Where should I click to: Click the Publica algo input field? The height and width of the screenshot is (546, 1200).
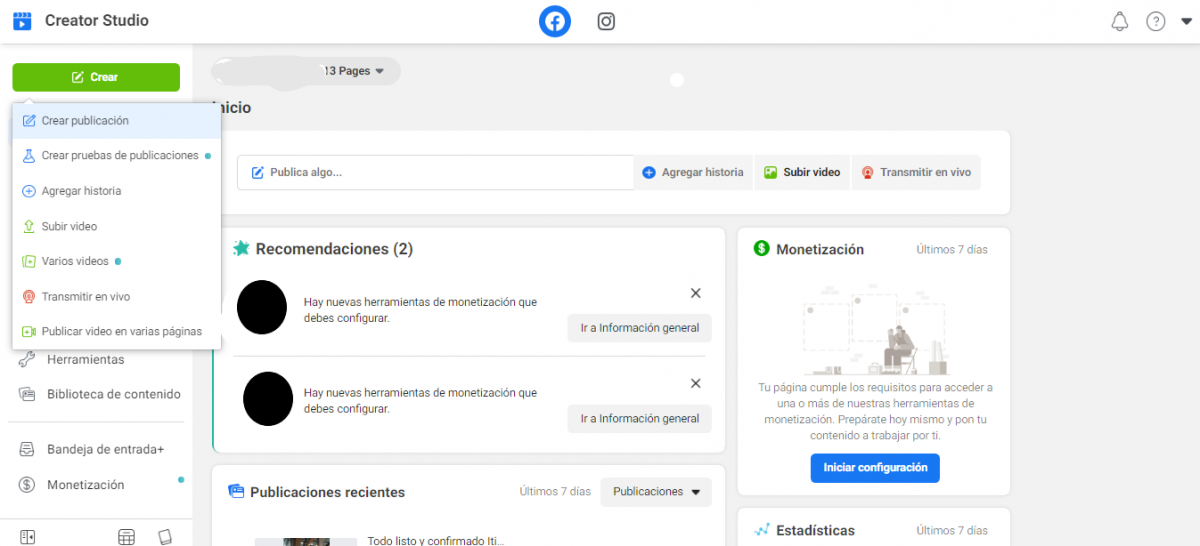point(435,172)
